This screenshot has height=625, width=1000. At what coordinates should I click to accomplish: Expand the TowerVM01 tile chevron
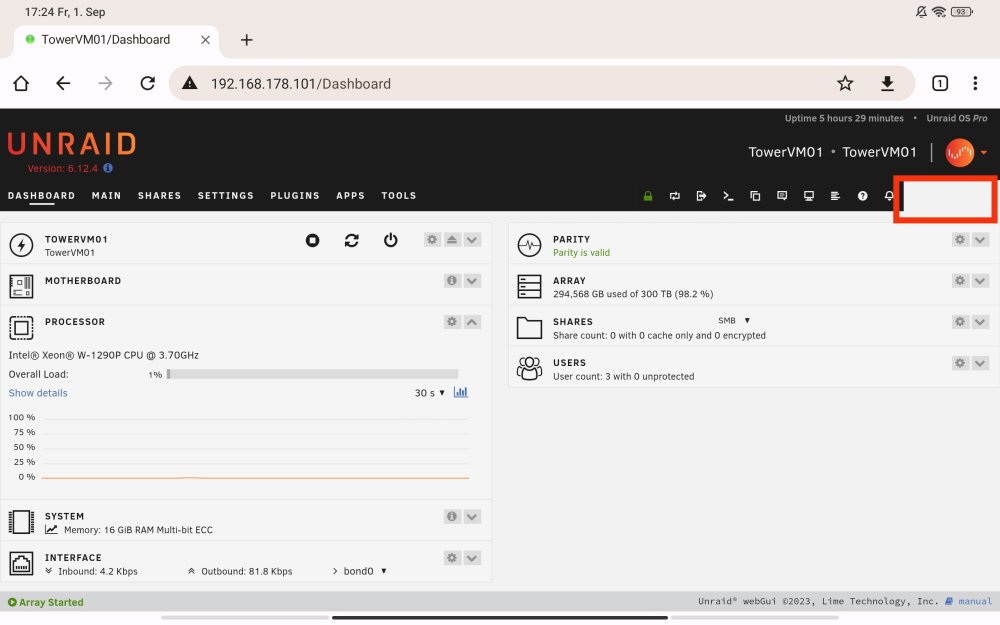pyautogui.click(x=472, y=240)
